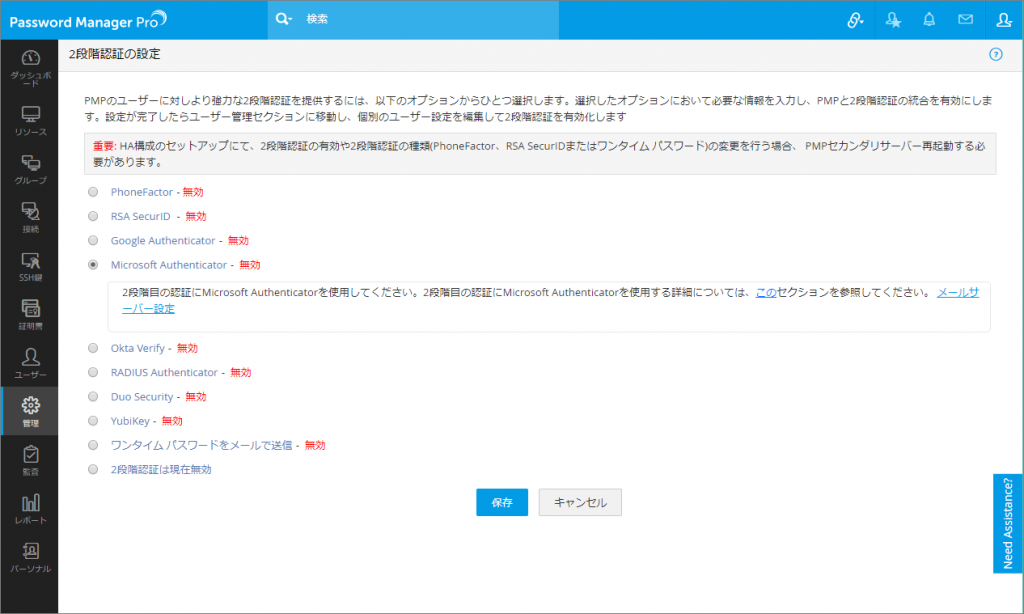This screenshot has height=614, width=1024.
Task: Open the SSH keys (SSH鍵) sidebar icon
Action: 29,265
